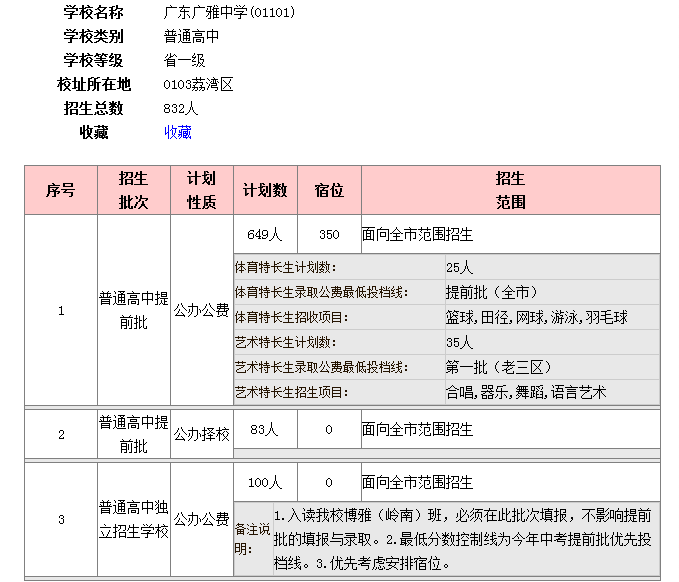This screenshot has height=582, width=679.
Task: Click arts items 合唱,器乐,舞蹈,语言艺术
Action: tap(526, 392)
